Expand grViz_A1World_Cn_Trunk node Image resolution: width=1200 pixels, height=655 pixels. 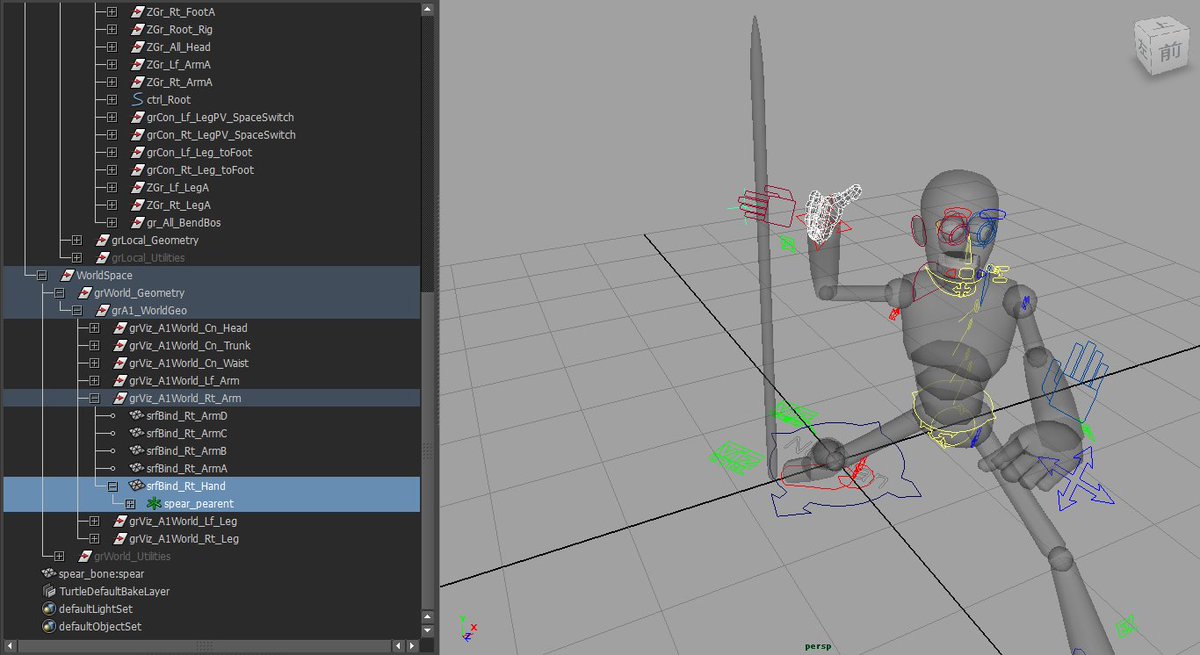tap(94, 346)
